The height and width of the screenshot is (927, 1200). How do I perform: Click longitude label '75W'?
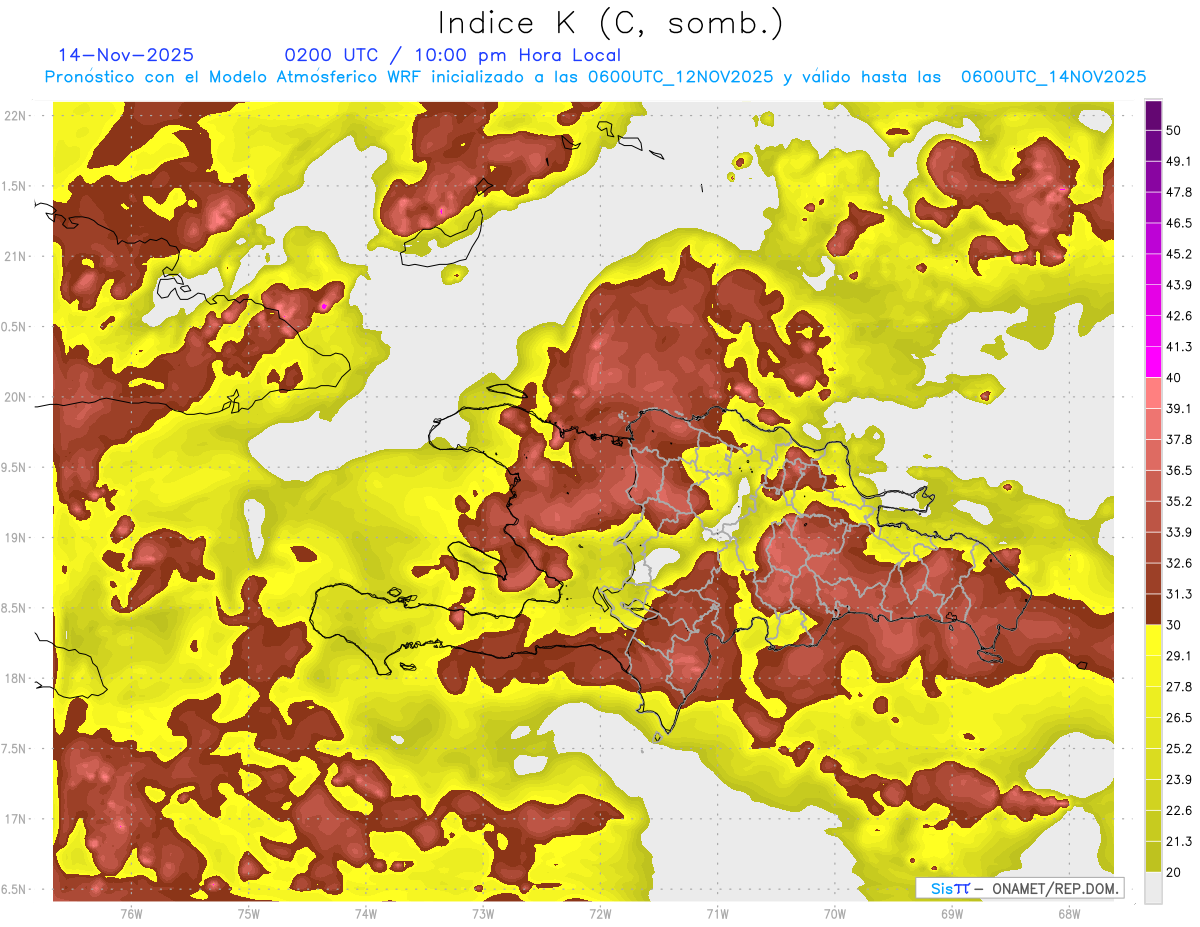248,915
